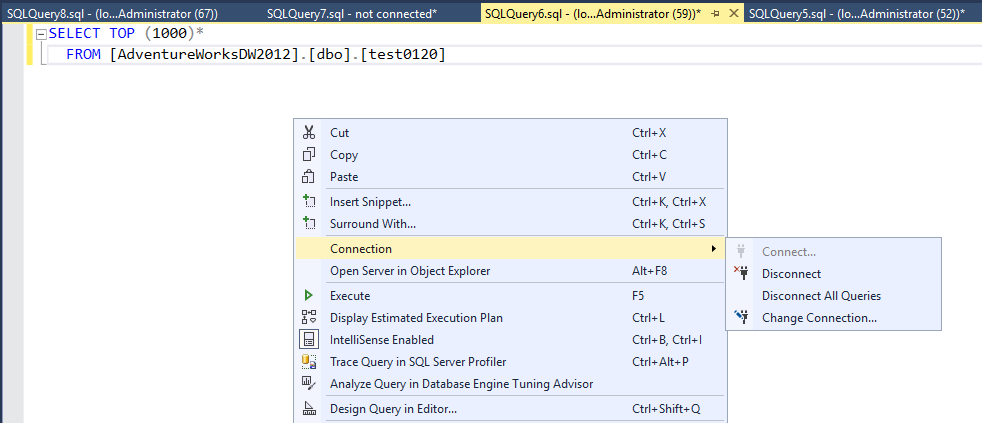982x423 pixels.
Task: Open the Connection menu entry
Action: pos(510,249)
